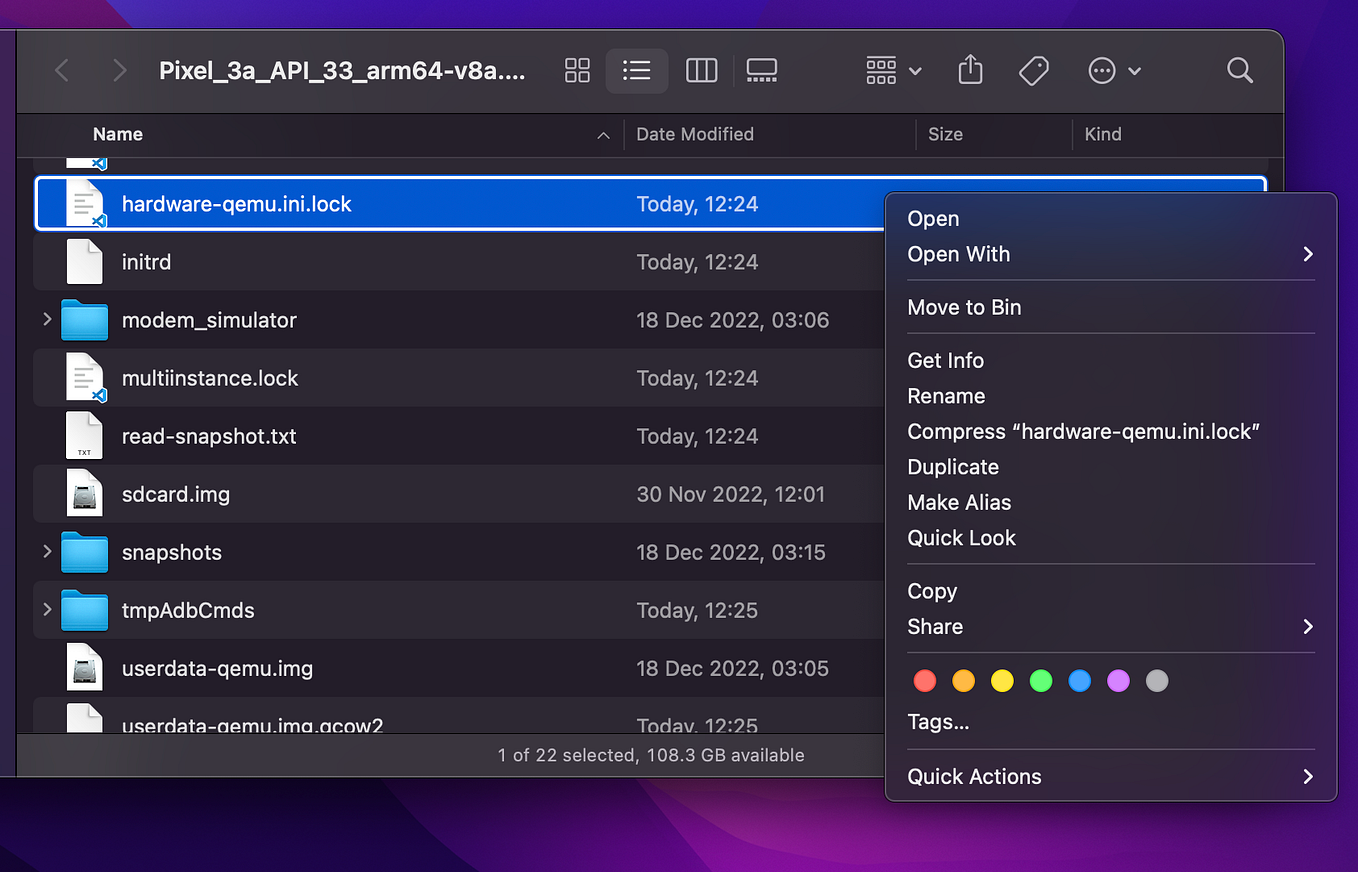The image size is (1358, 872).
Task: Open the Share toolbar icon
Action: [x=969, y=70]
